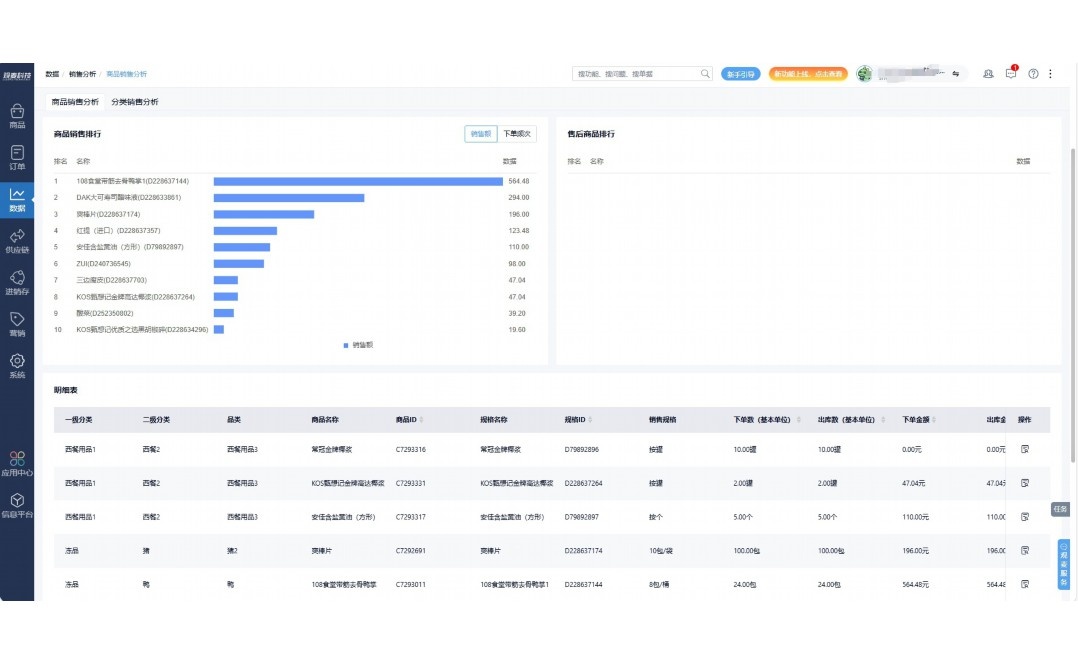The width and height of the screenshot is (1078, 664).
Task: Open 应用中心 app center
Action: 17,463
